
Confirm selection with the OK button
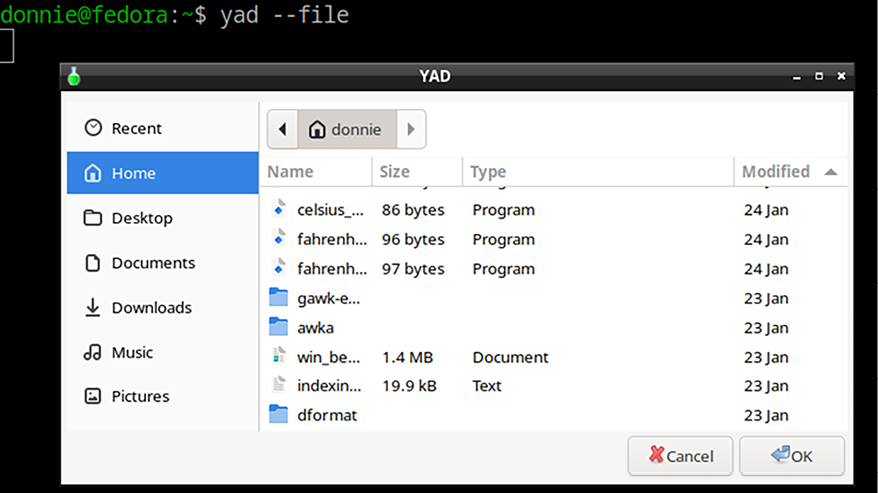pos(792,456)
